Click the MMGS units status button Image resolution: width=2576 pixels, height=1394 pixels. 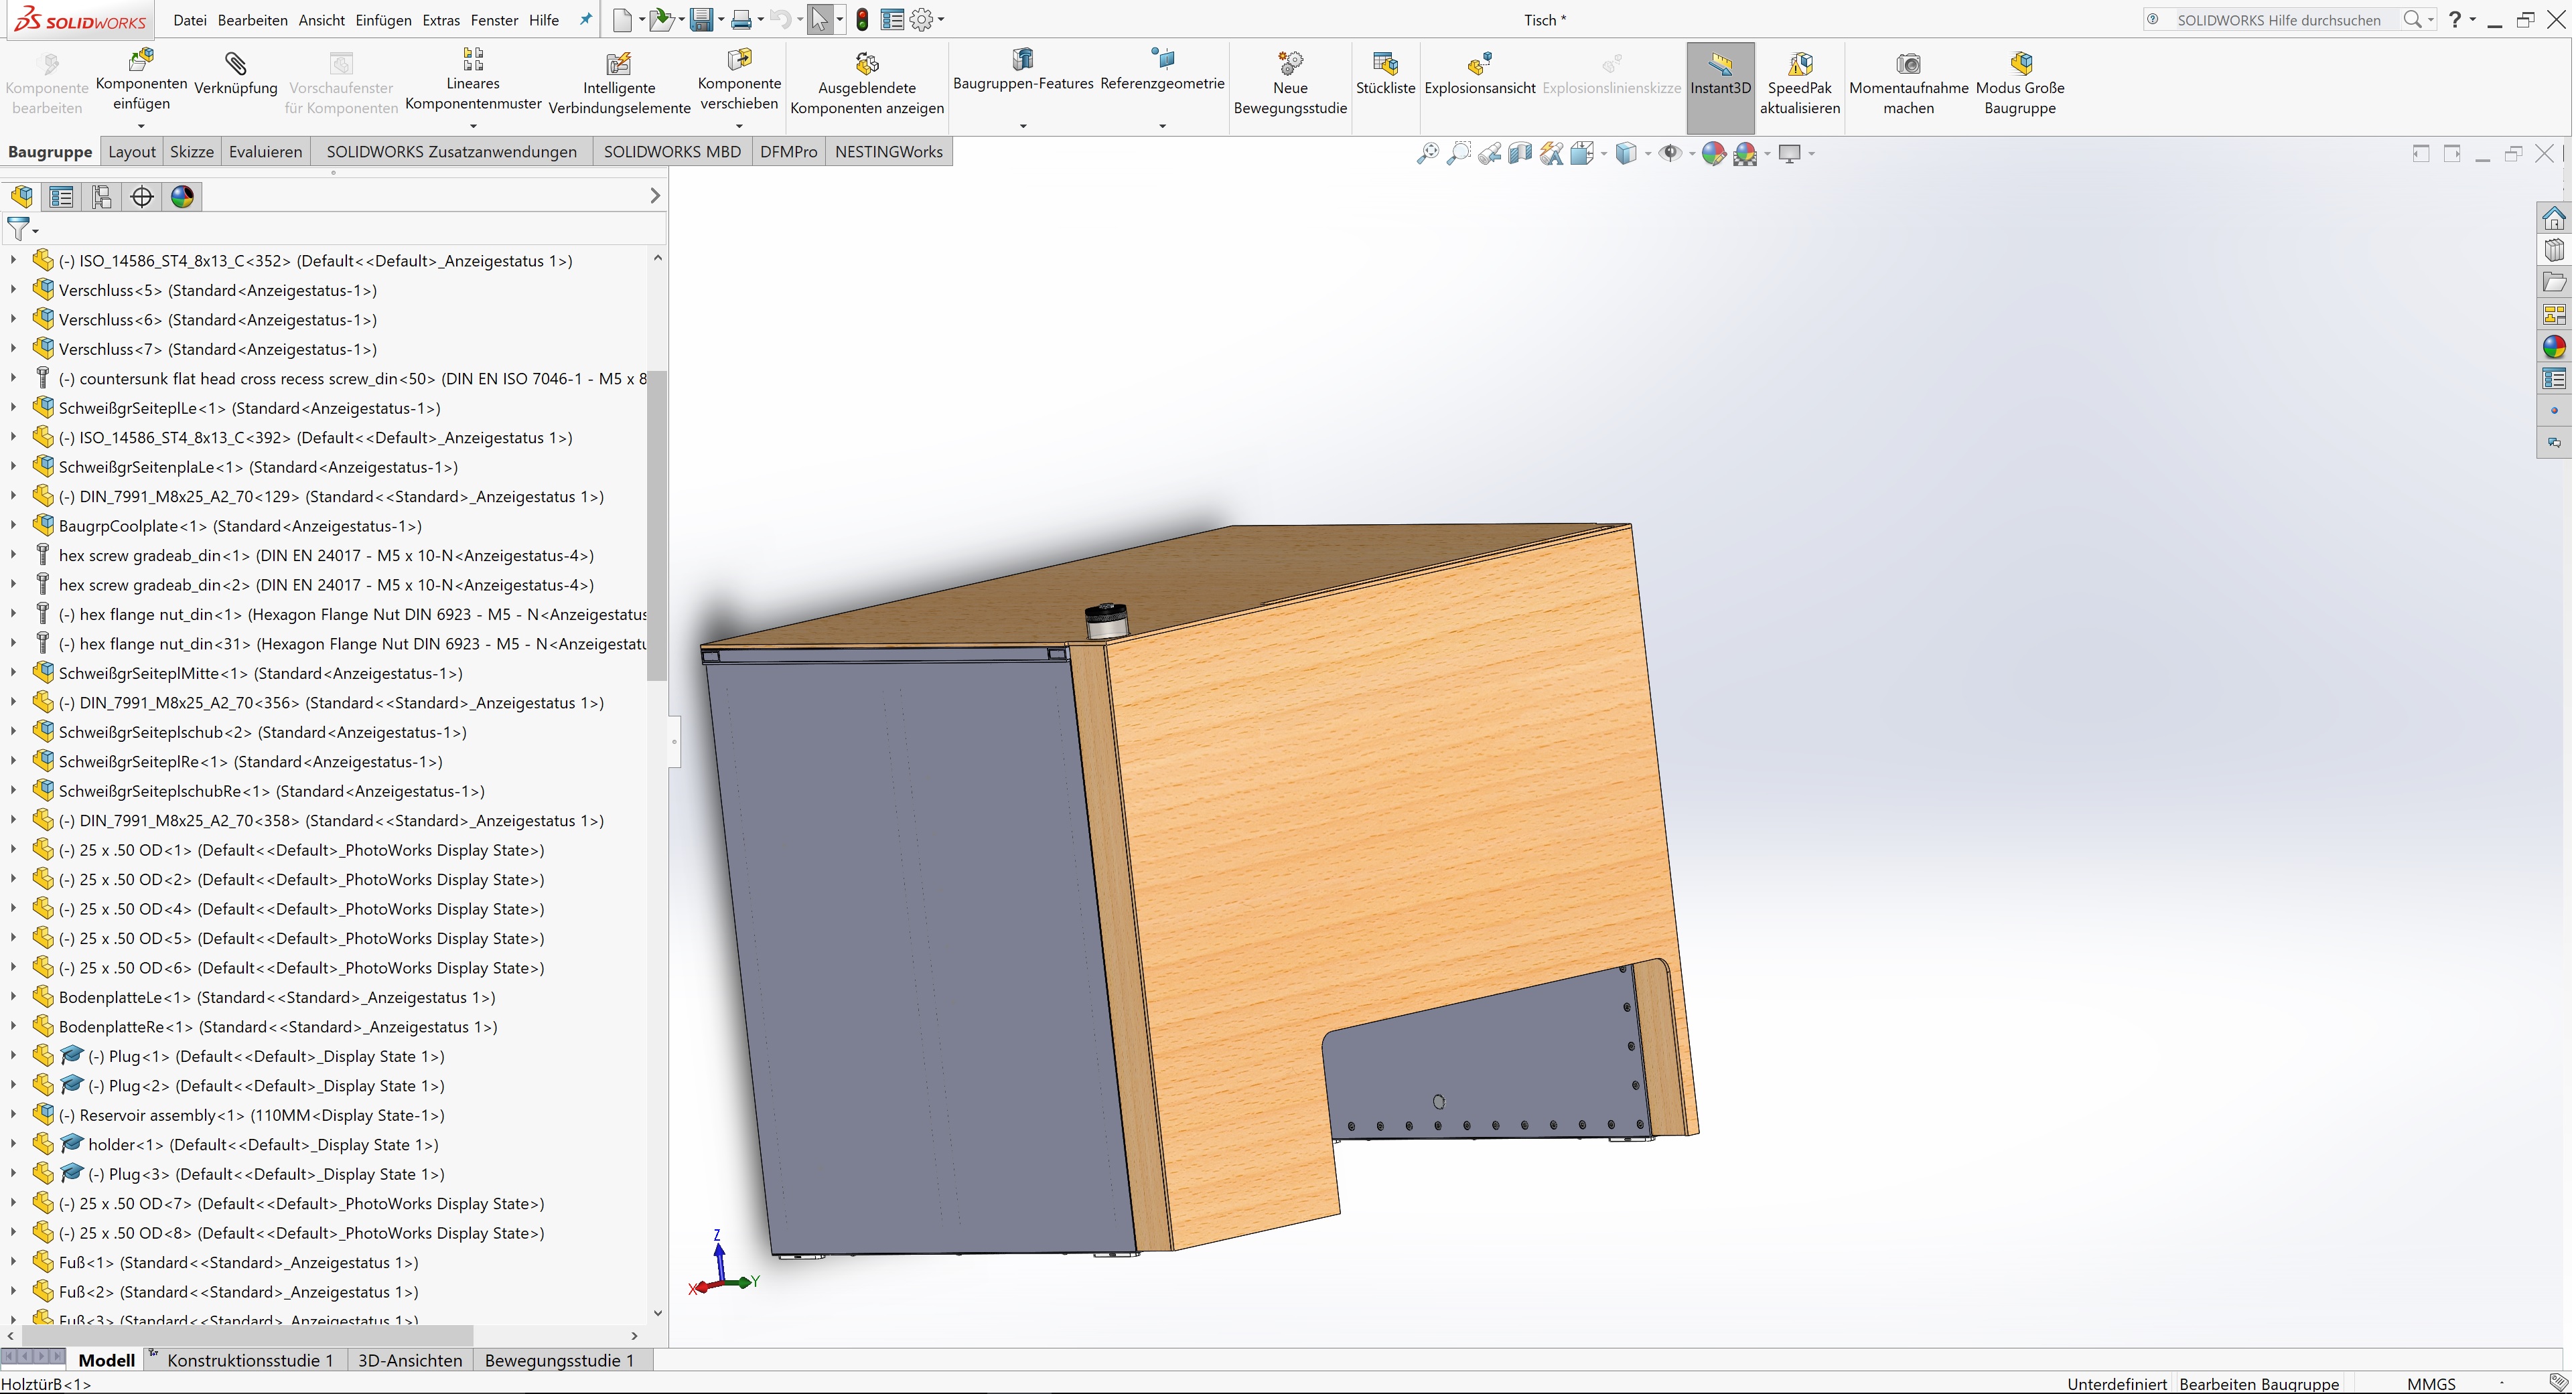(x=2431, y=1384)
